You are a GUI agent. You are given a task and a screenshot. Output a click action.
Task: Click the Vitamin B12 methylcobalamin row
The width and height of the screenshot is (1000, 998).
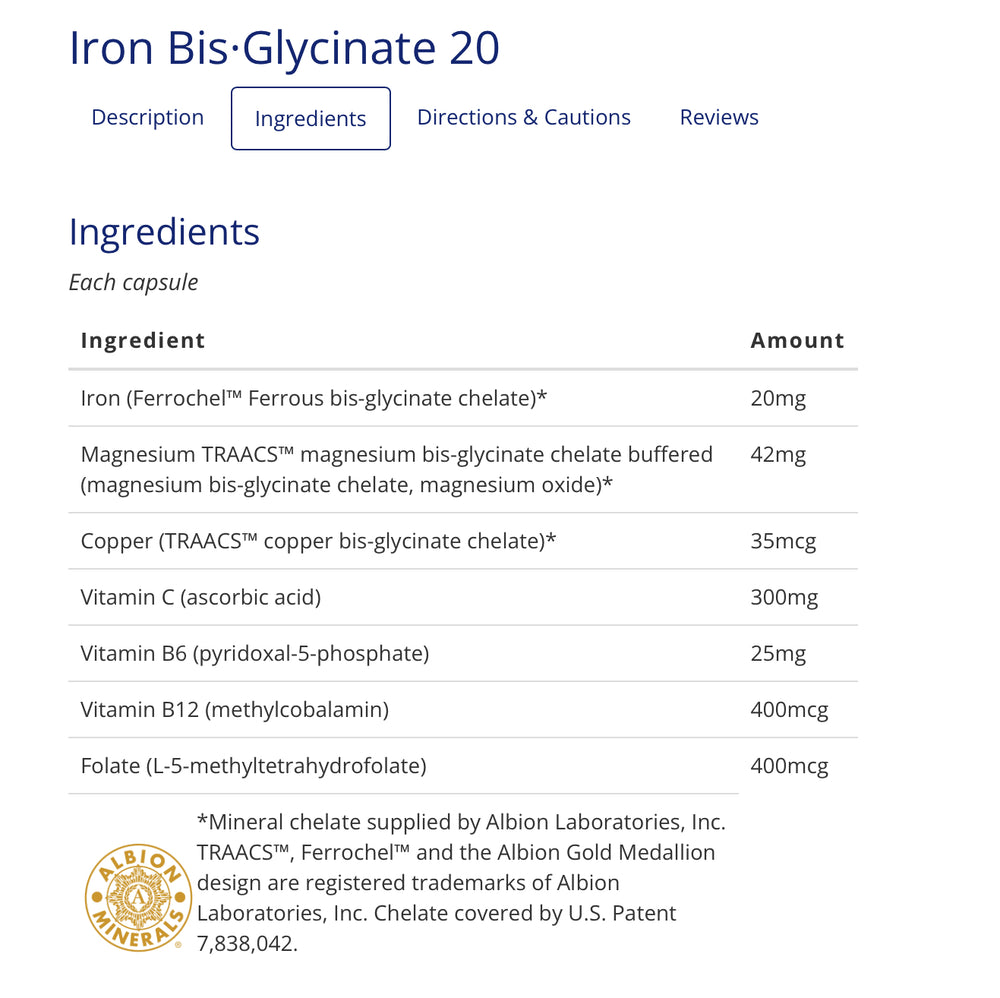463,710
